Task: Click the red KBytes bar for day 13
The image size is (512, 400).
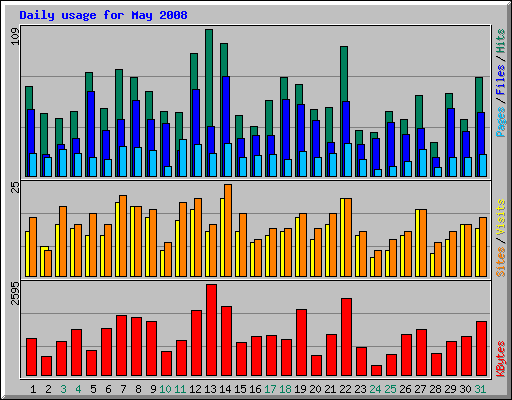Action: click(211, 330)
